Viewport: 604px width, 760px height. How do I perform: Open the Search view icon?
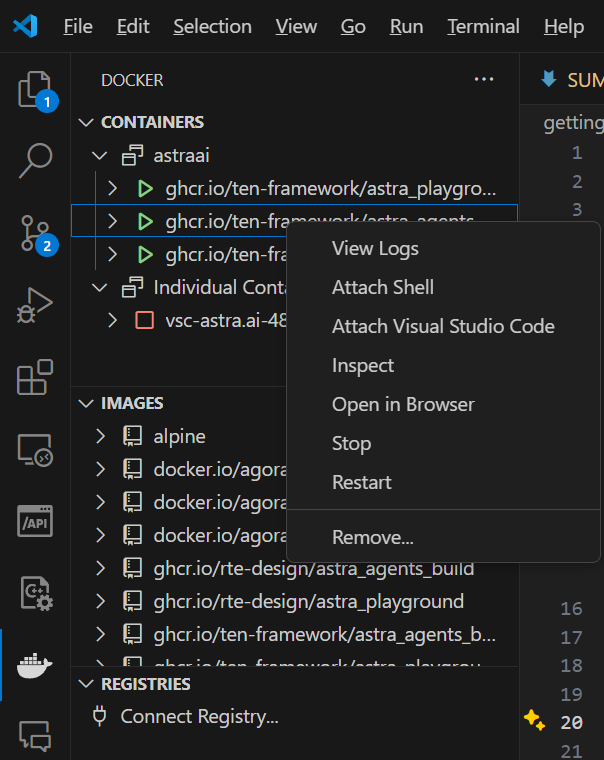click(x=35, y=161)
